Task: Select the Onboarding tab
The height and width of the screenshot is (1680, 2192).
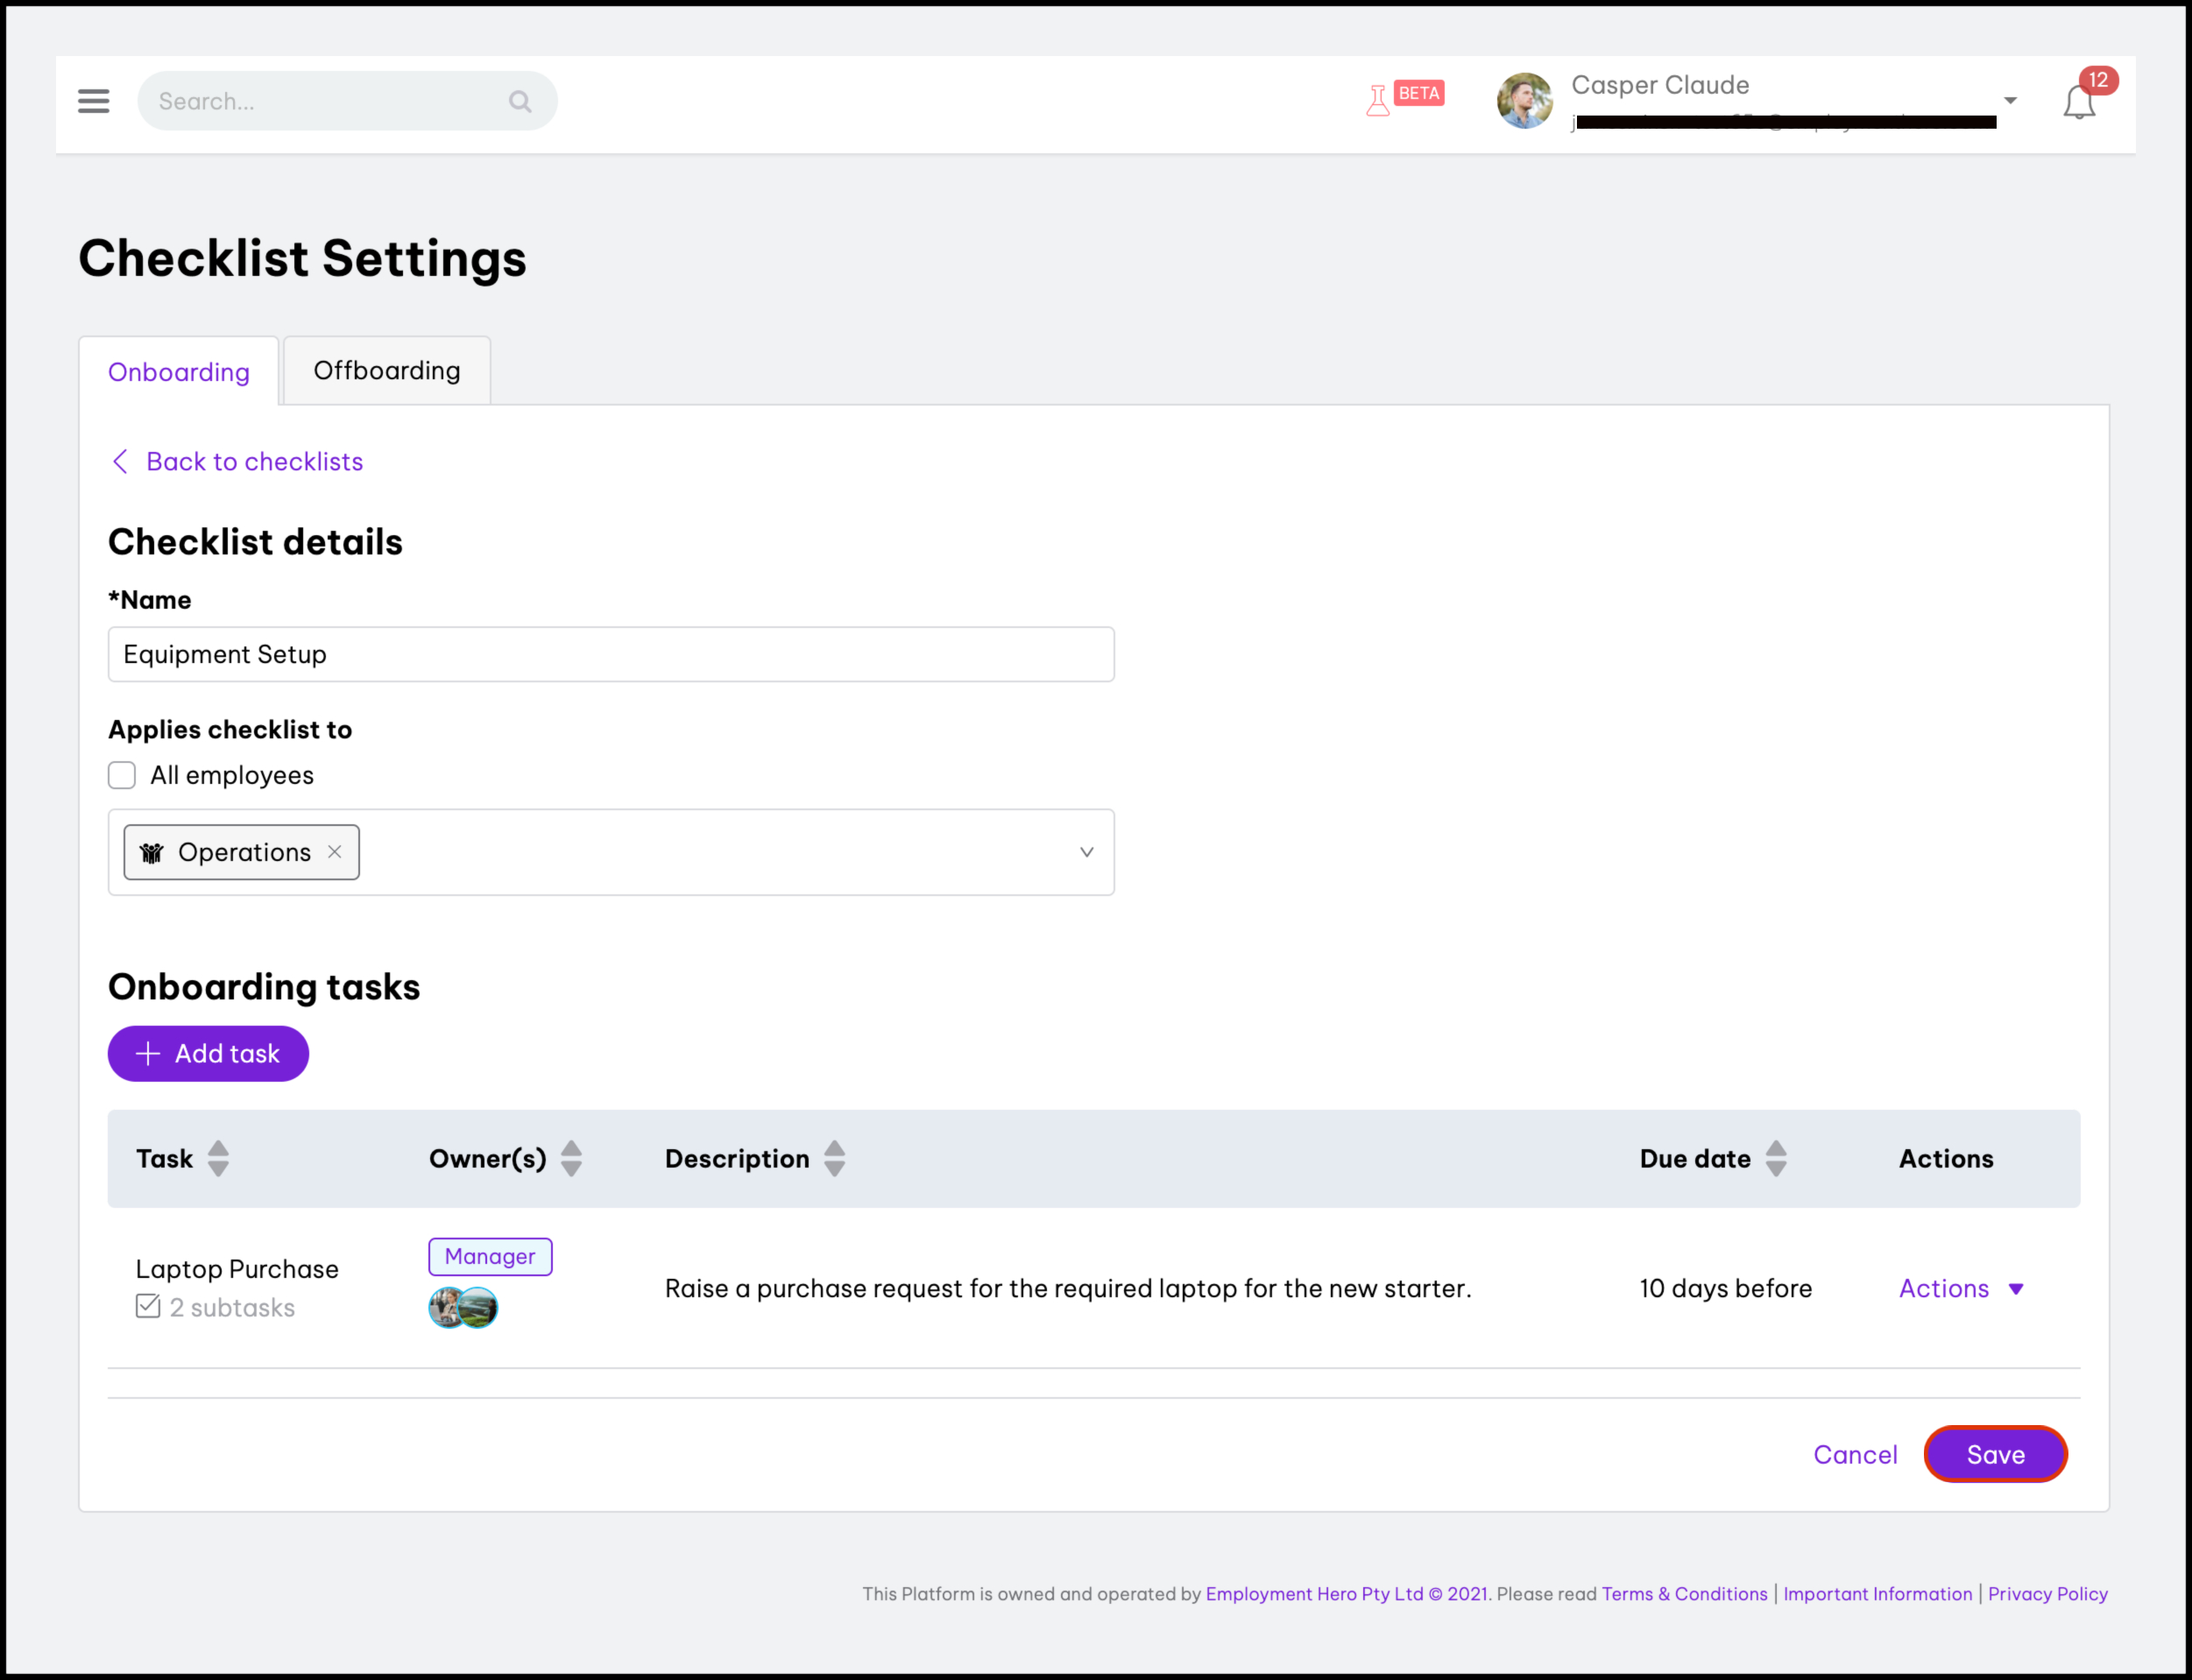Action: [179, 372]
